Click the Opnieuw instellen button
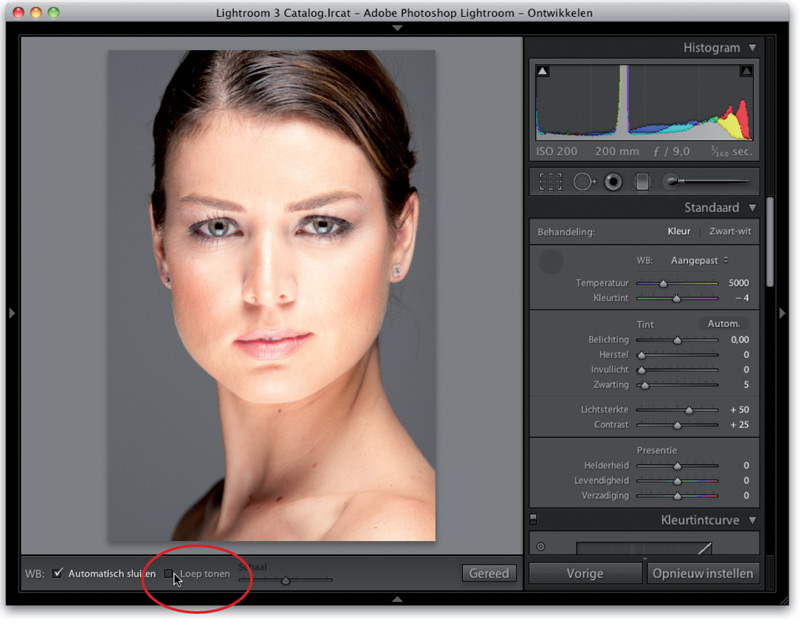Image resolution: width=800 pixels, height=626 pixels. coord(703,573)
